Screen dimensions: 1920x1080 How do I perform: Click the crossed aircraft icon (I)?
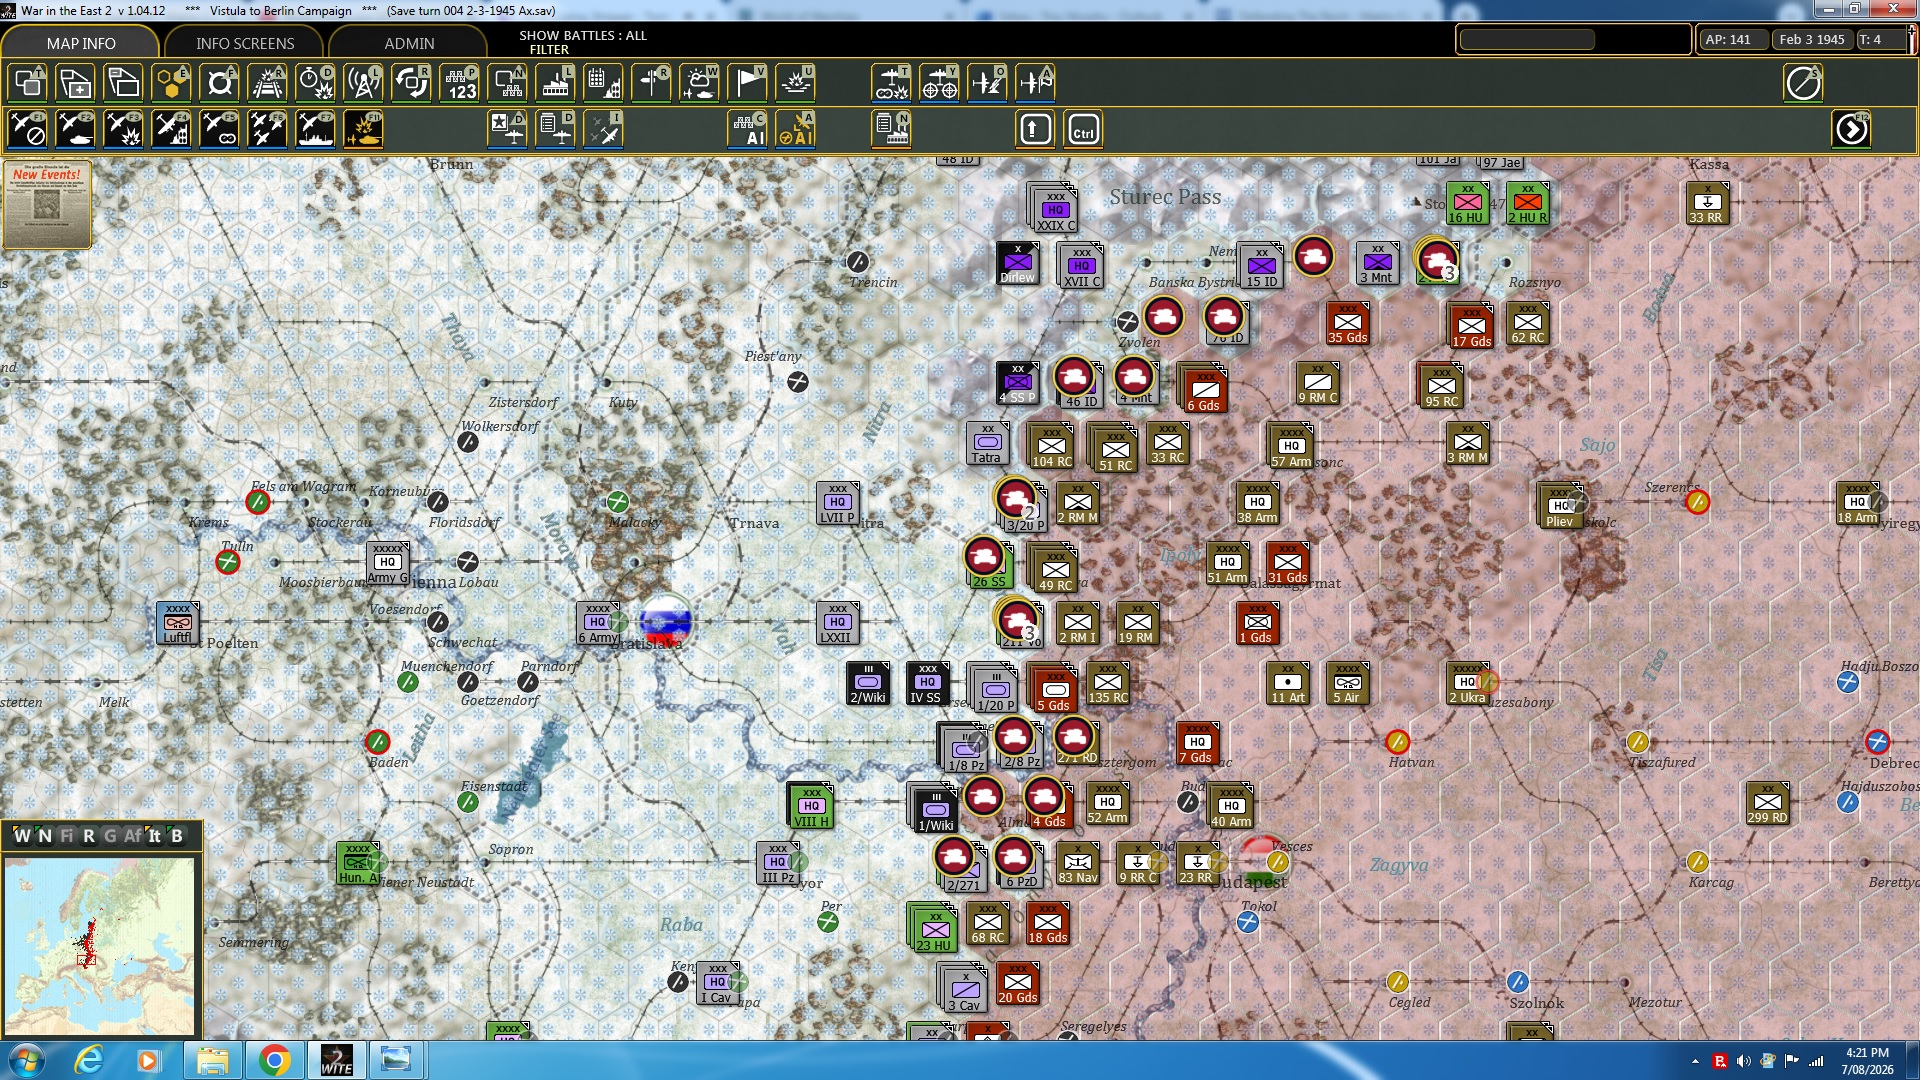(603, 129)
